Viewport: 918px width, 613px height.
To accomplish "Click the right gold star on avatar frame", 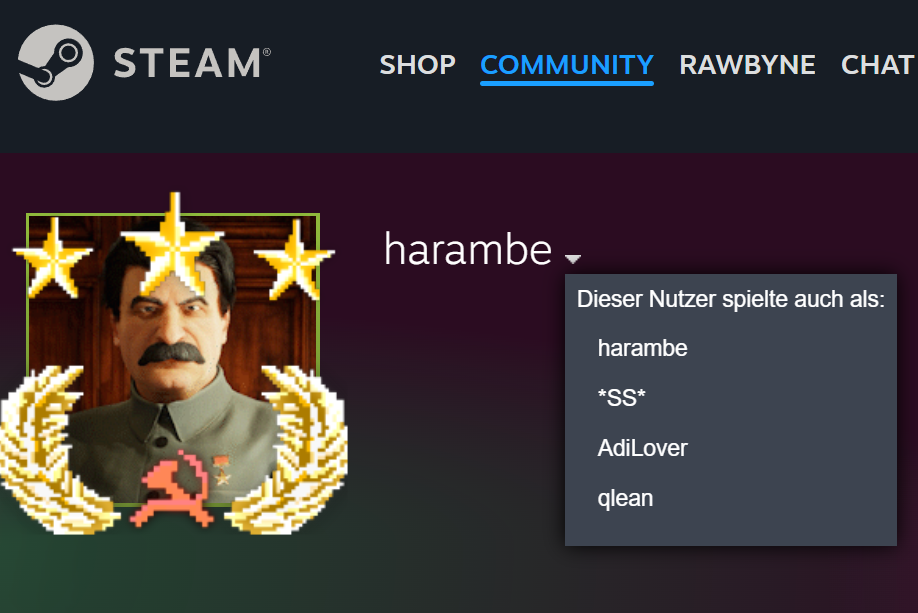I will tap(294, 259).
